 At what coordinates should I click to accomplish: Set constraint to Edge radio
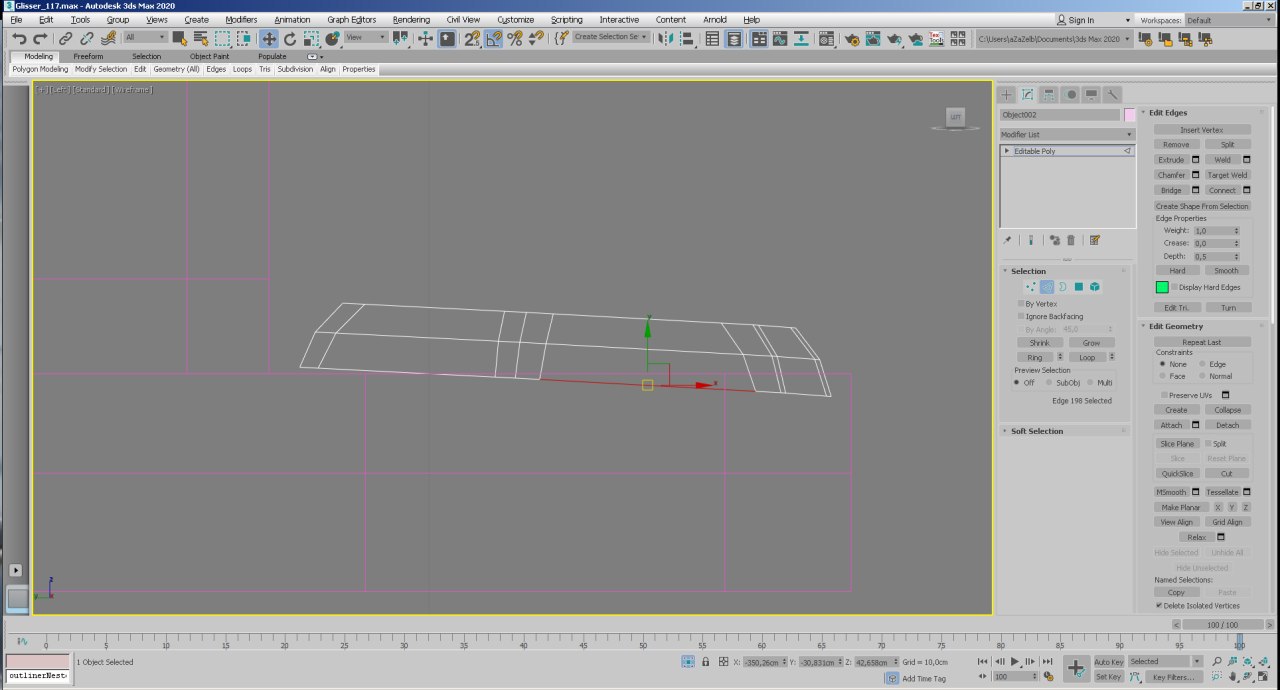coord(1202,364)
